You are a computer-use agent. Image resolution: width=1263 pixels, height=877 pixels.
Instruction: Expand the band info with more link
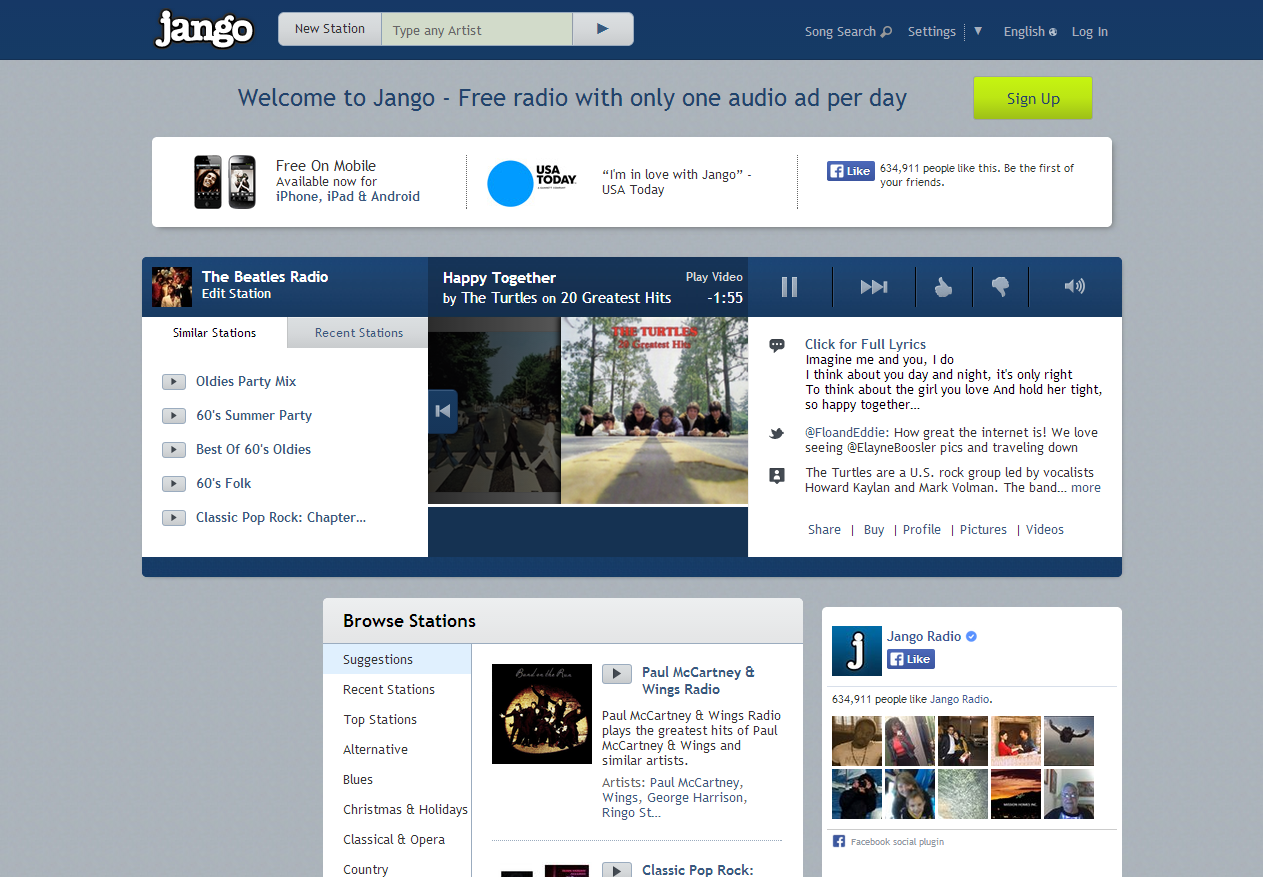1085,487
